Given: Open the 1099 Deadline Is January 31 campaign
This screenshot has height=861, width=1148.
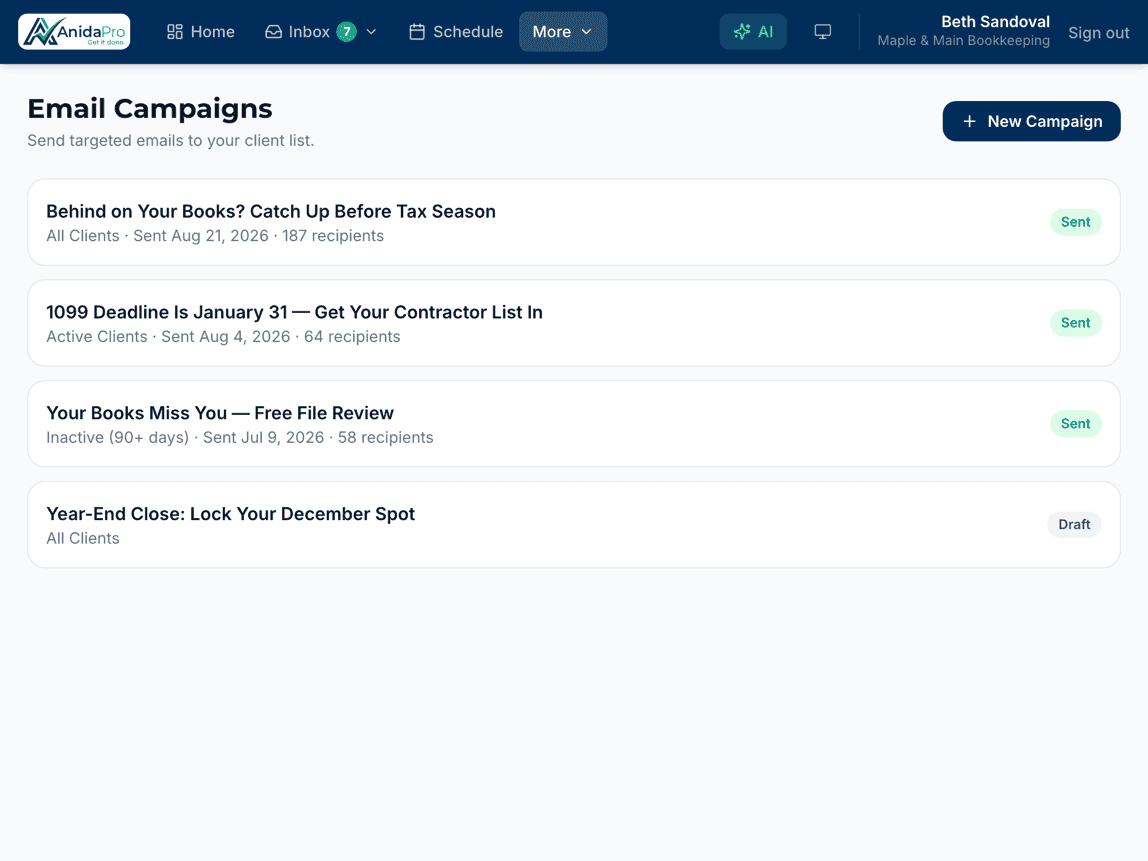Looking at the screenshot, I should point(573,323).
